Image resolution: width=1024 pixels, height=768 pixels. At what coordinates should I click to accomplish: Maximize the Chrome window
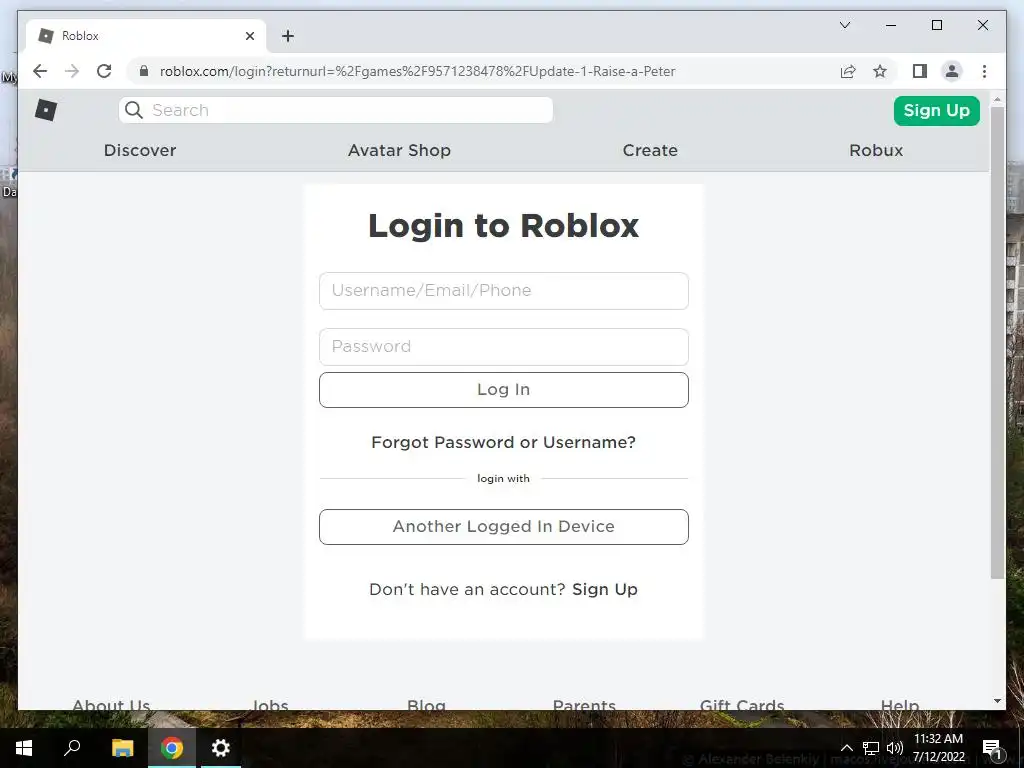936,25
